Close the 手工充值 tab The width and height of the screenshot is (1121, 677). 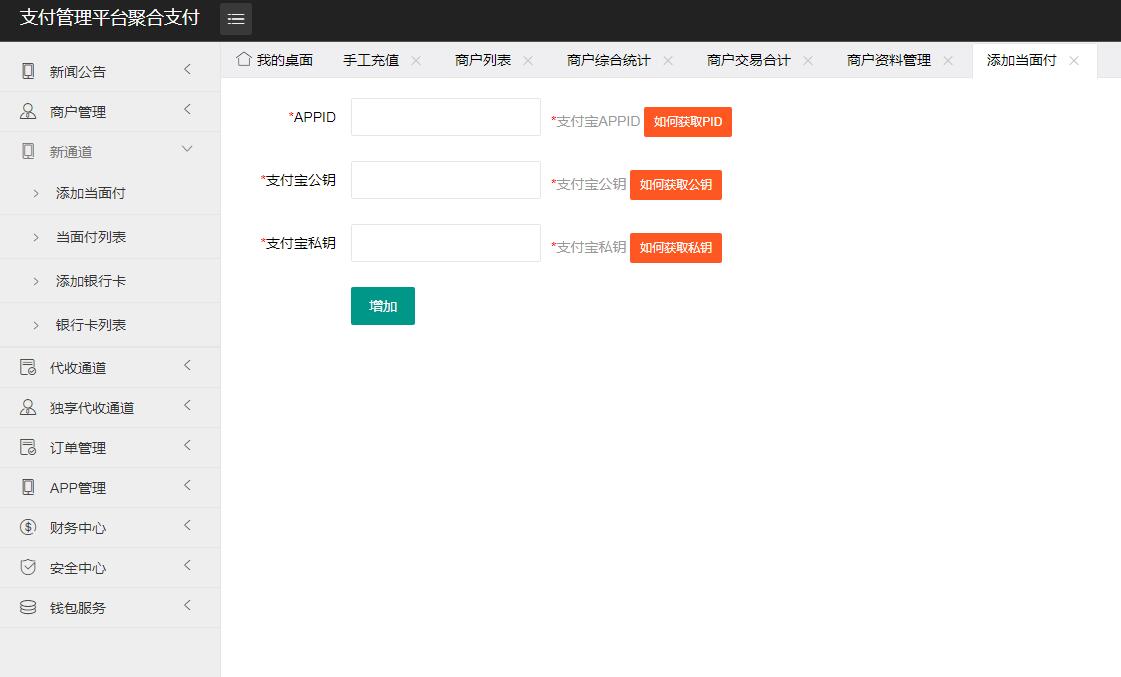pos(416,61)
